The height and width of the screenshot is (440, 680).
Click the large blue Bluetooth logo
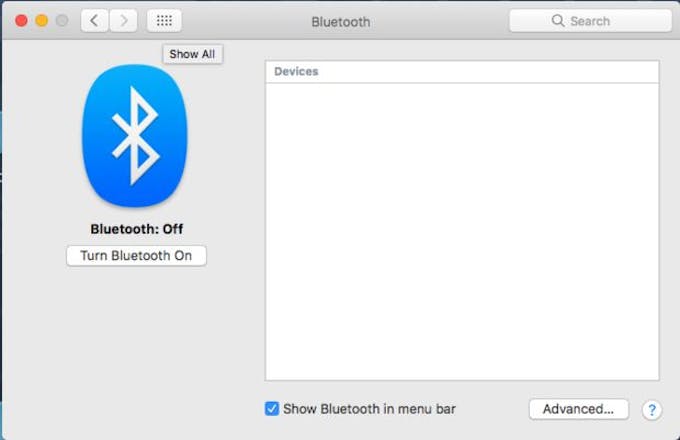coord(135,136)
